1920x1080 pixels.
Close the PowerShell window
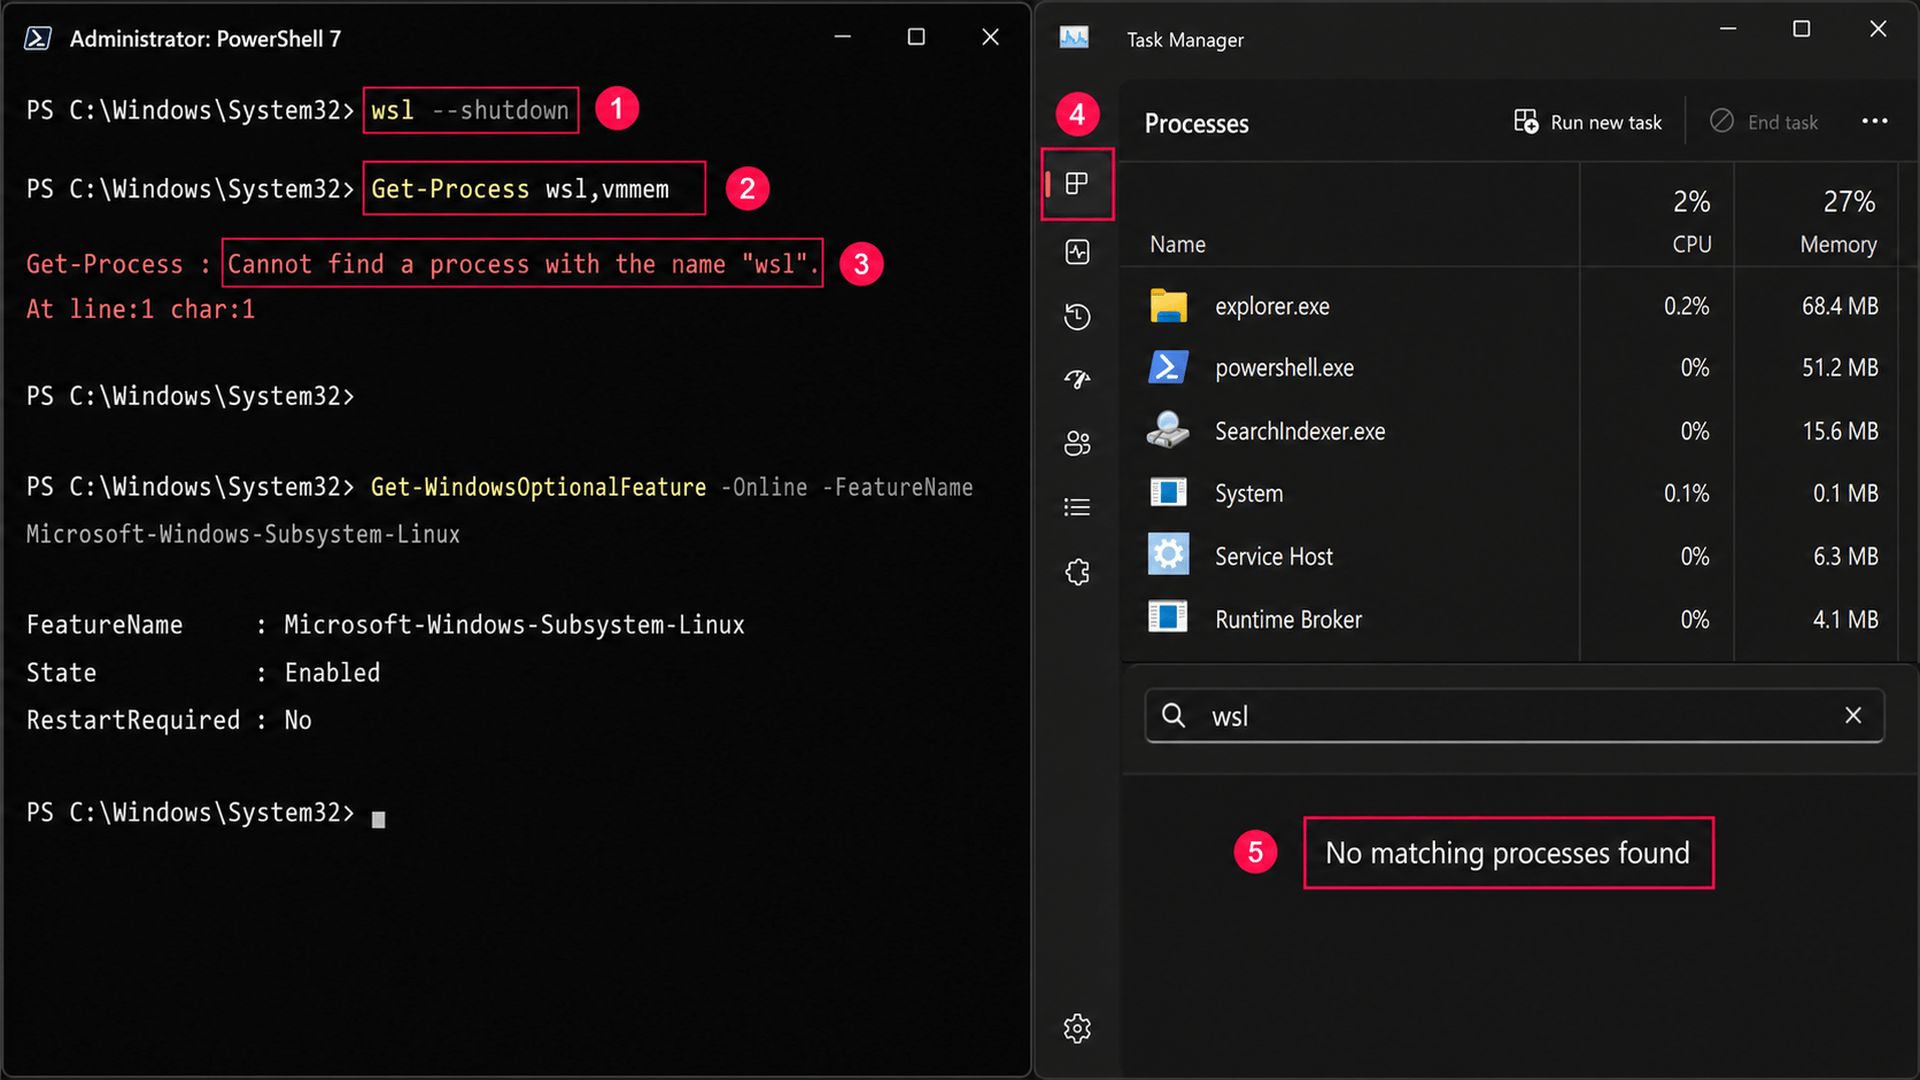tap(990, 37)
